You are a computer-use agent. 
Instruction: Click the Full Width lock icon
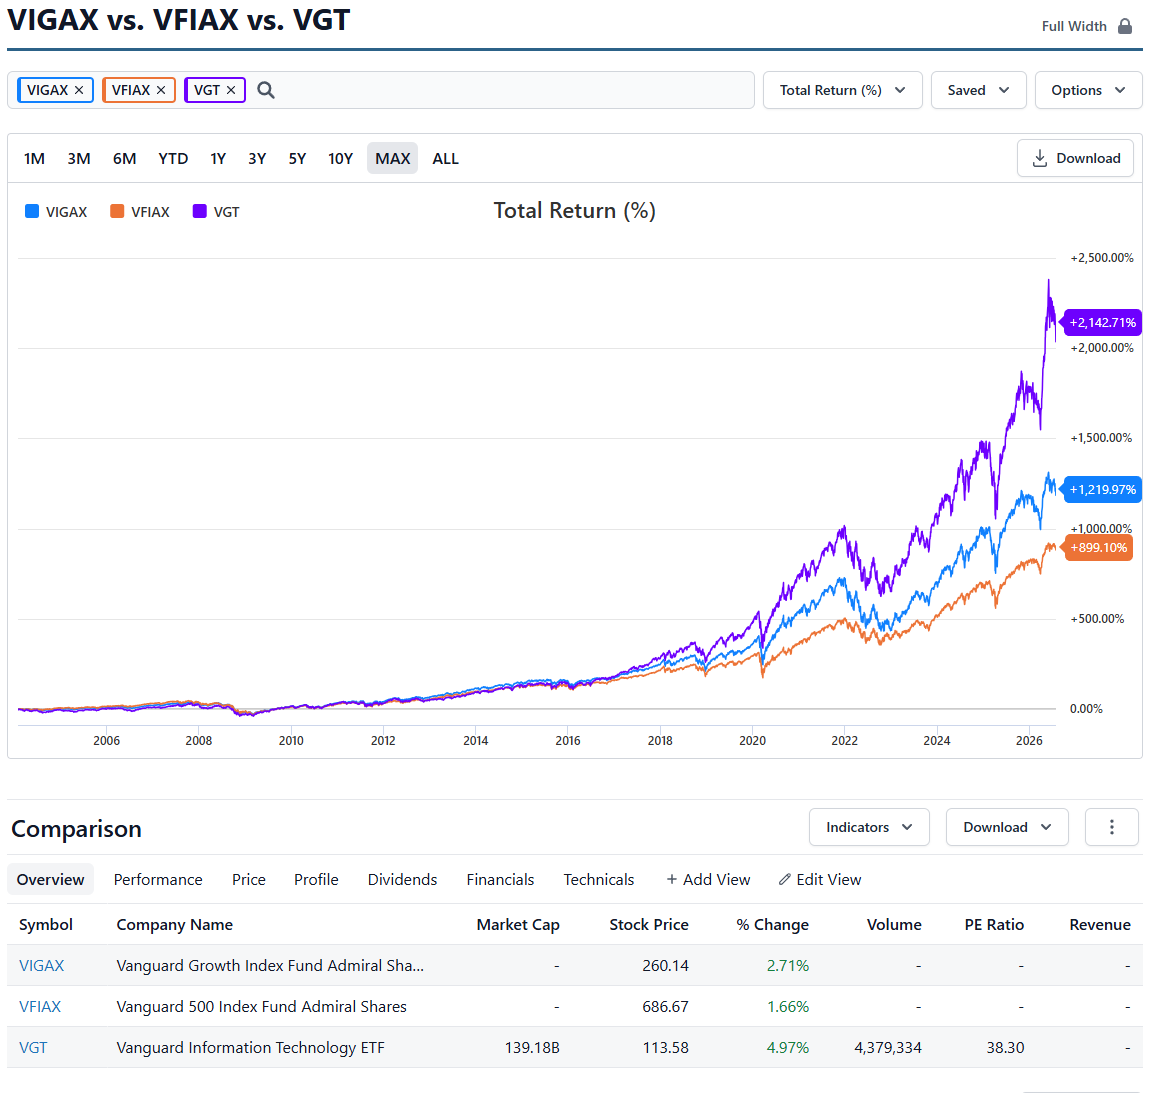1125,27
